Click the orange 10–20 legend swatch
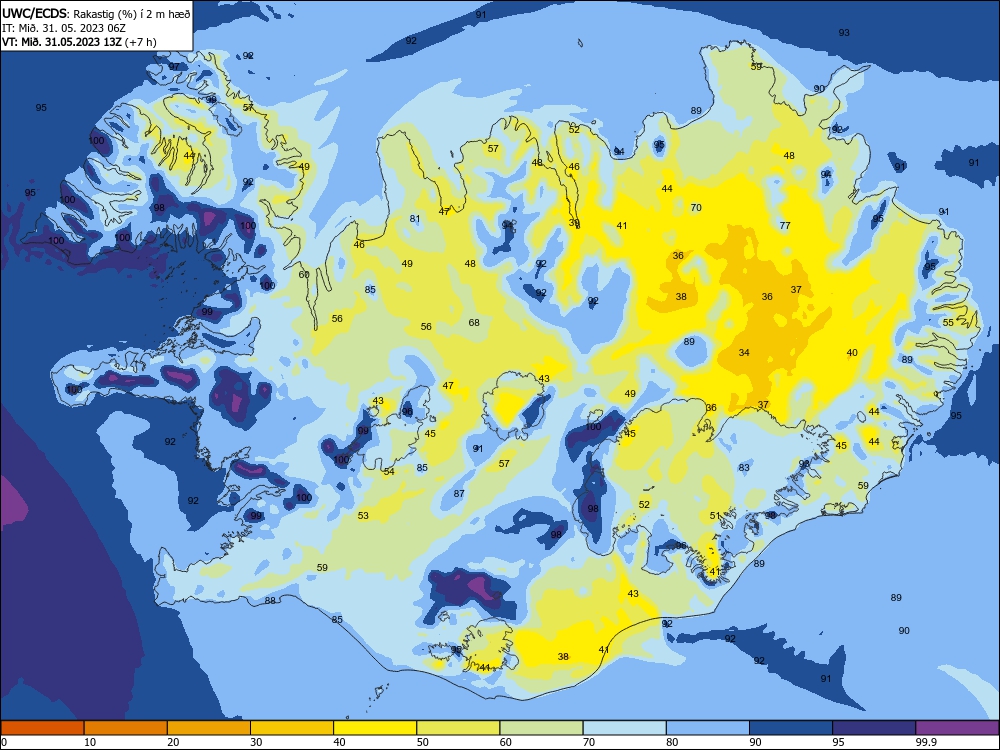The height and width of the screenshot is (750, 1000). tap(126, 728)
